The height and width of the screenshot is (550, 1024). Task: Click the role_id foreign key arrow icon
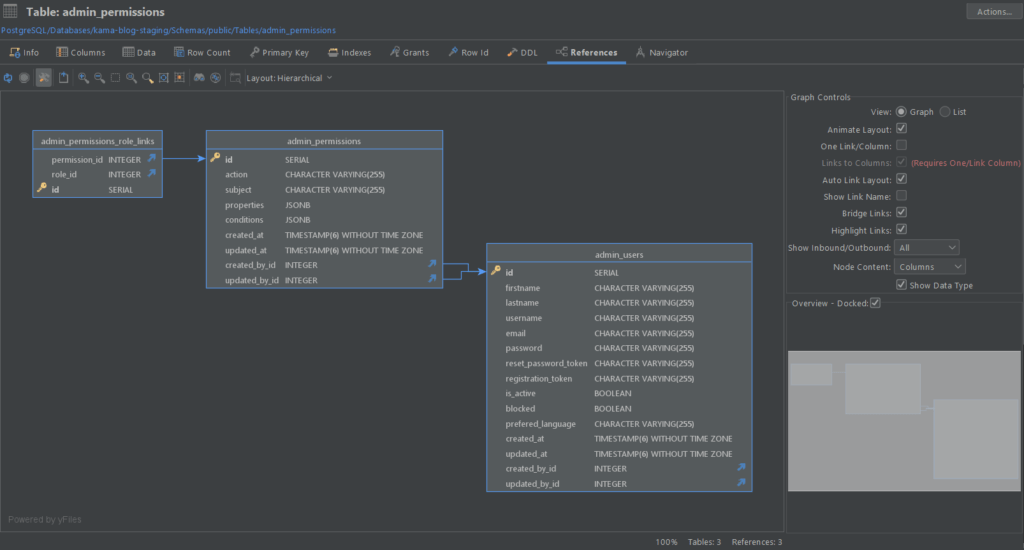click(152, 173)
